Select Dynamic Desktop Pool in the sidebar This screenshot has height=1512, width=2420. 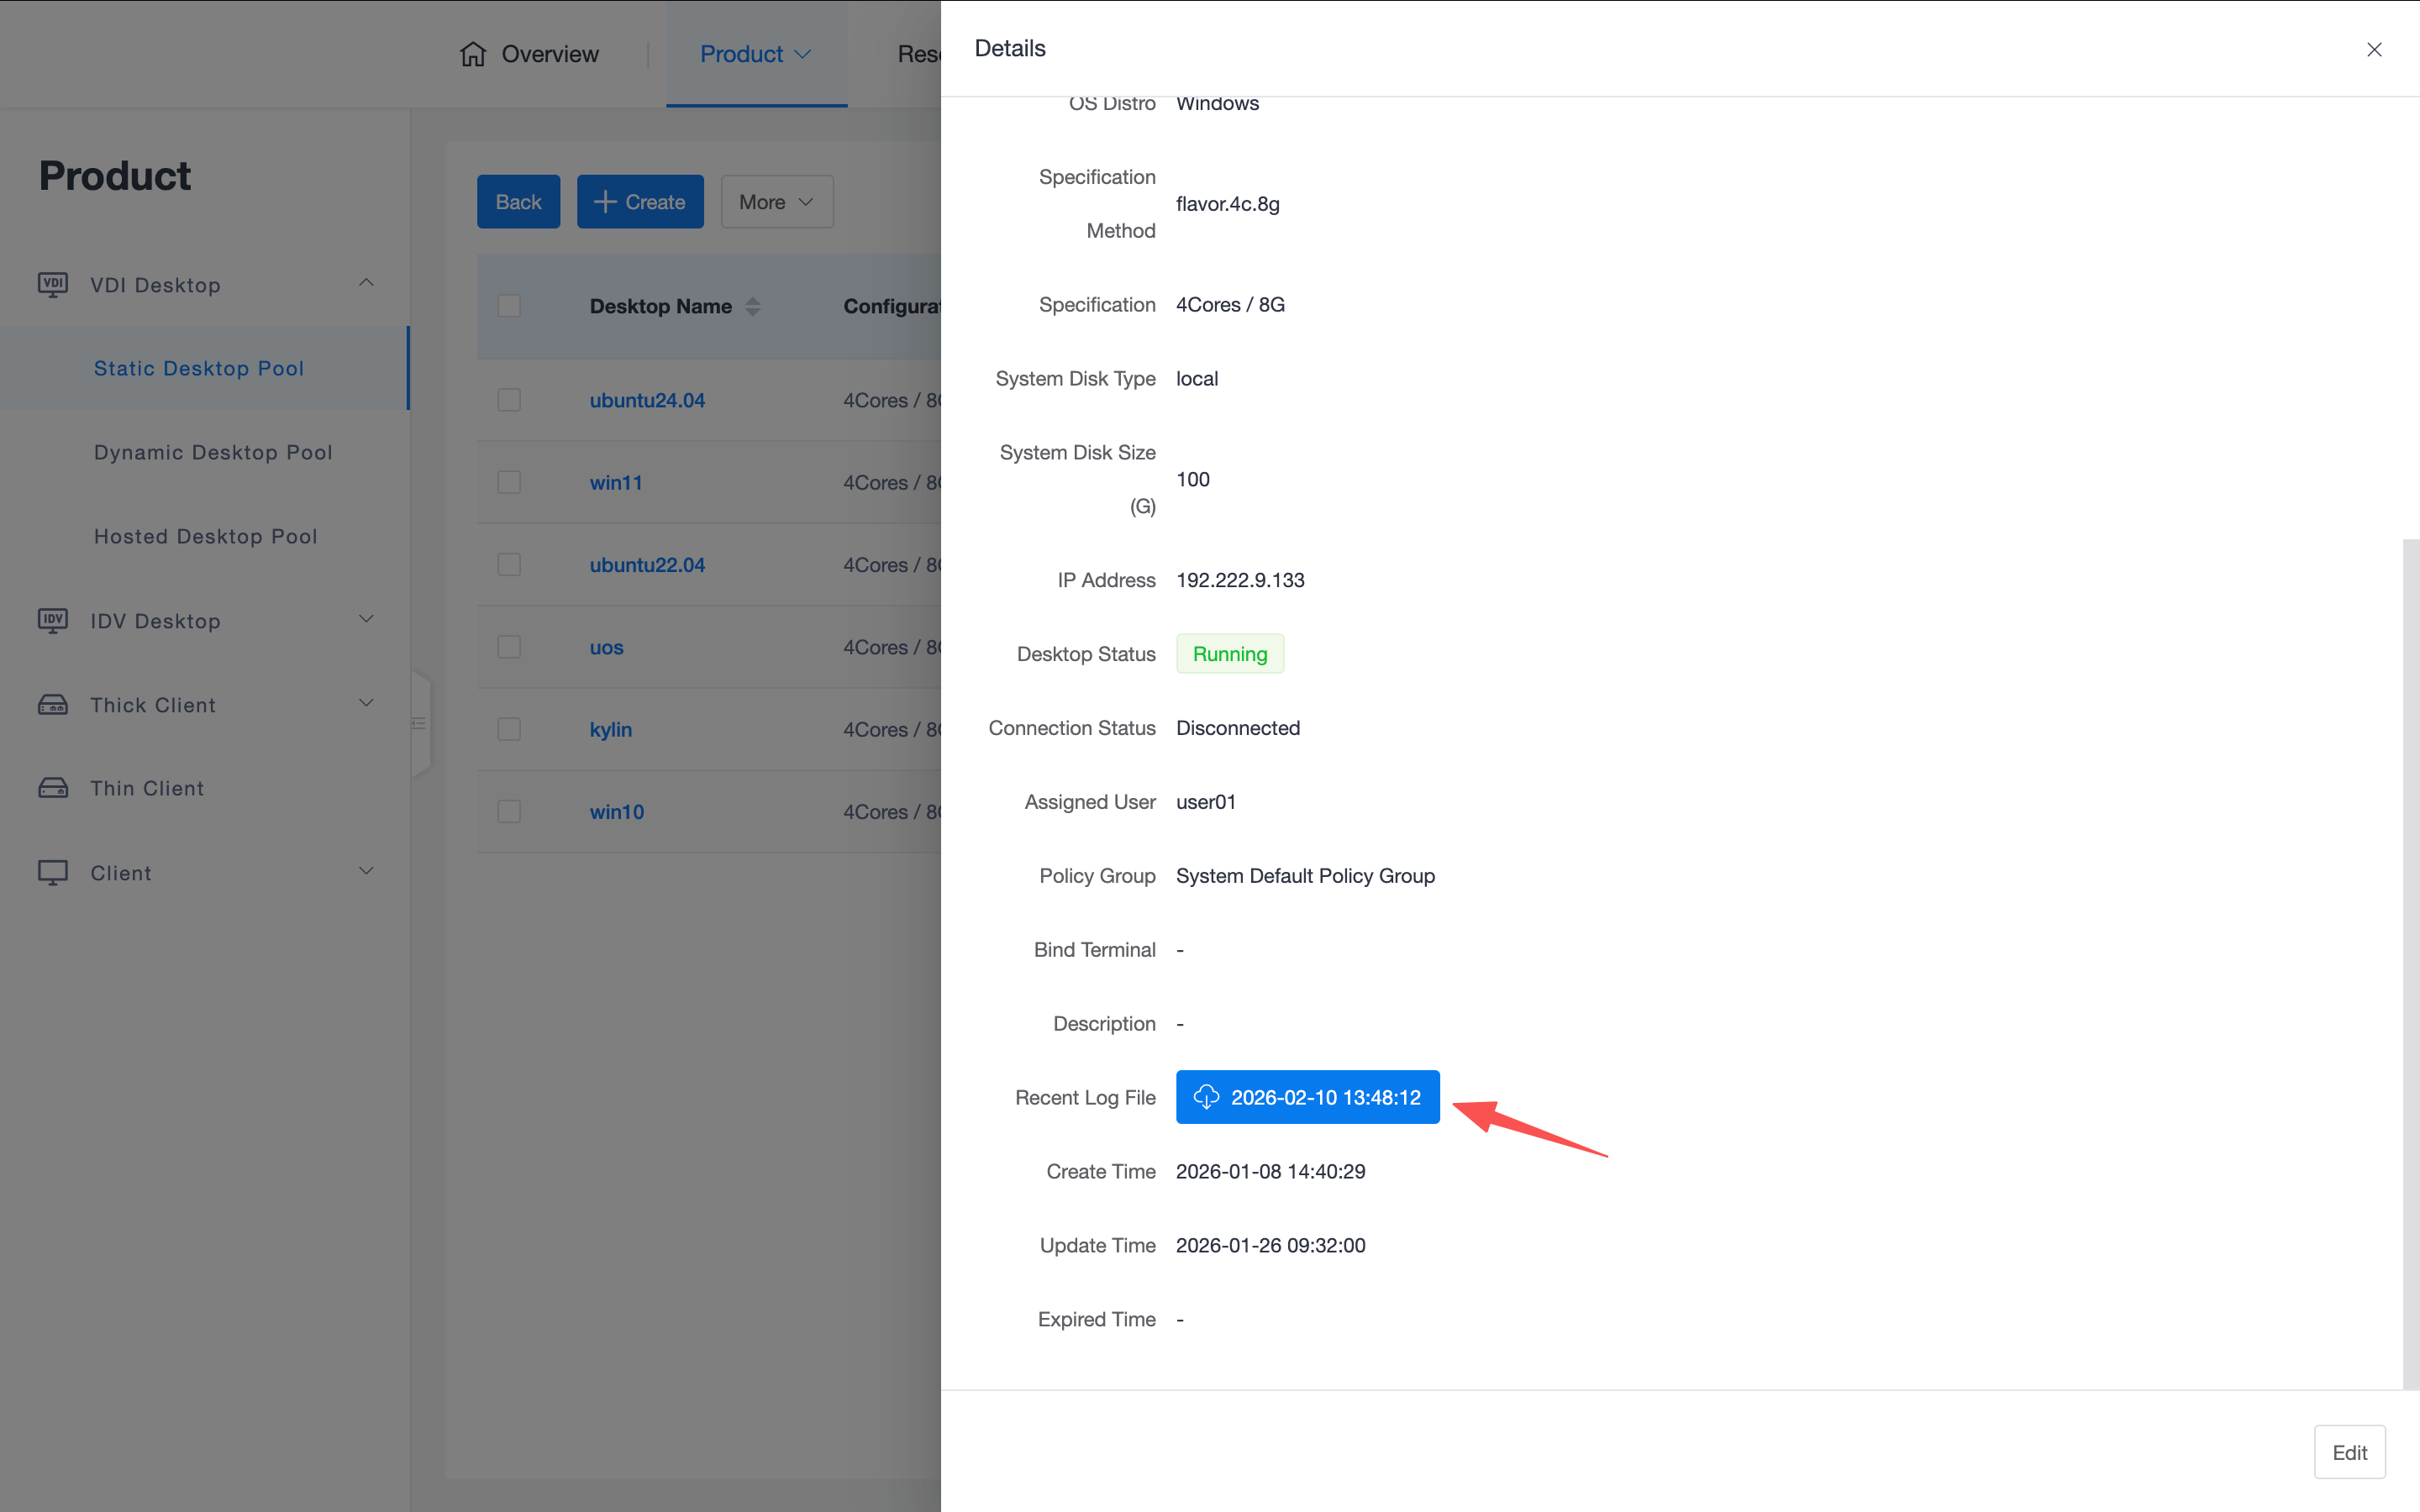213,452
